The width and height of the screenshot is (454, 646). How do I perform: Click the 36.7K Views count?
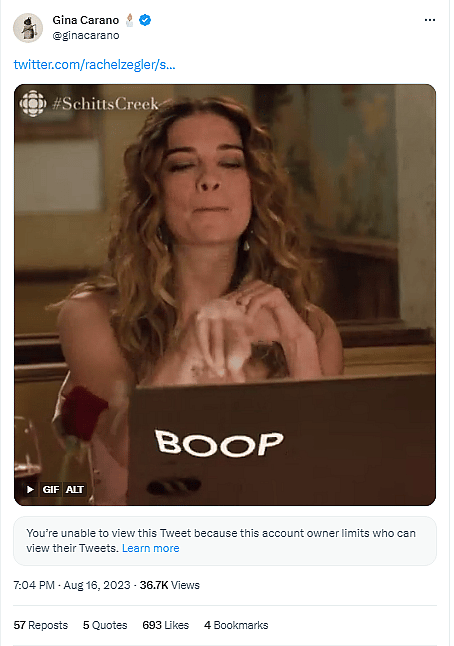click(169, 585)
